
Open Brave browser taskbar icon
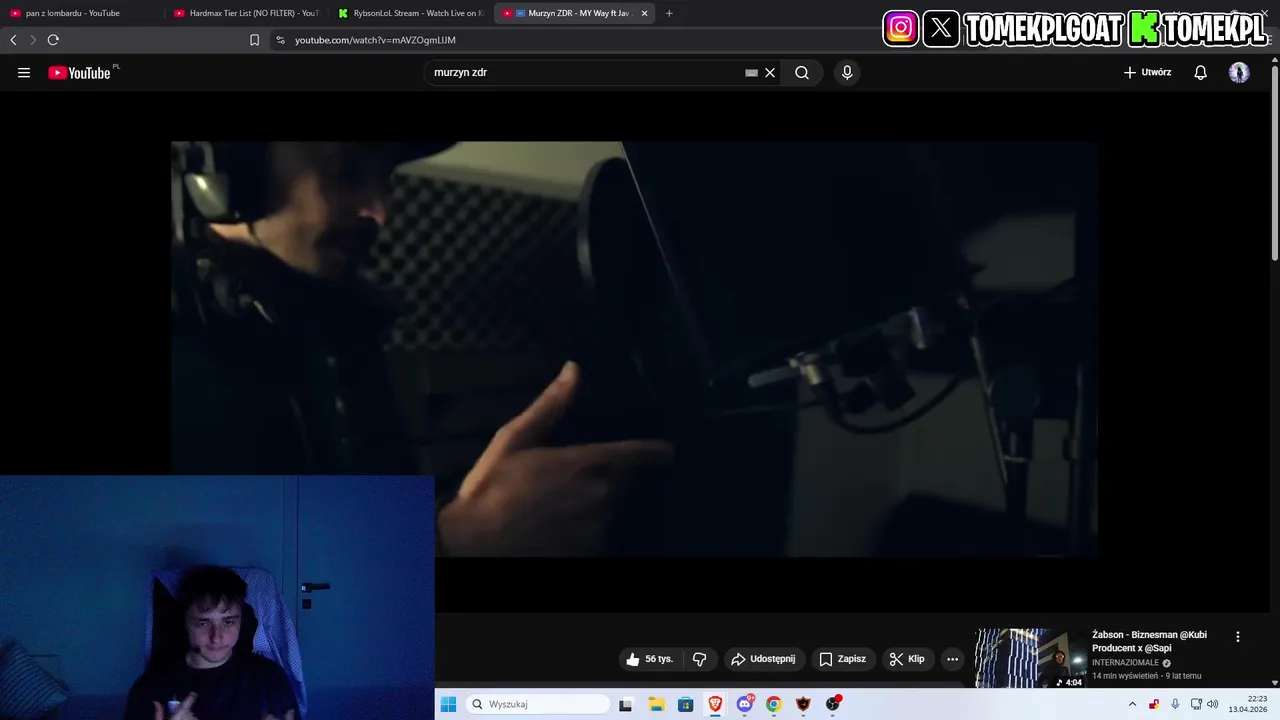coord(715,704)
